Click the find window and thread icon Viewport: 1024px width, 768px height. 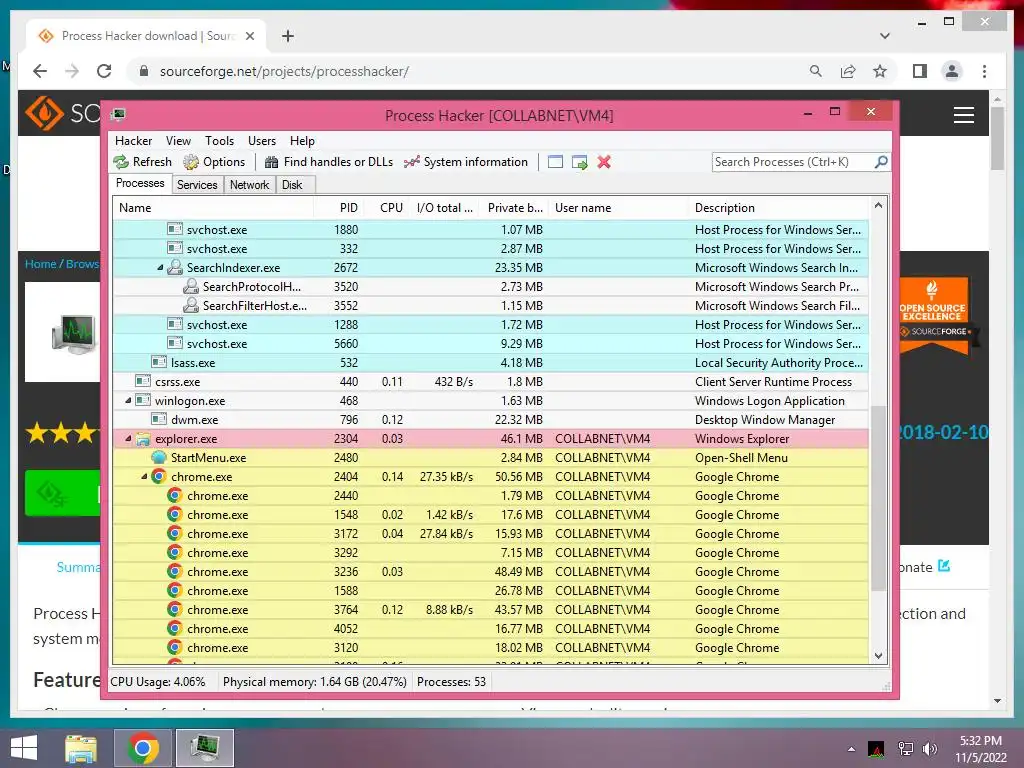579,162
